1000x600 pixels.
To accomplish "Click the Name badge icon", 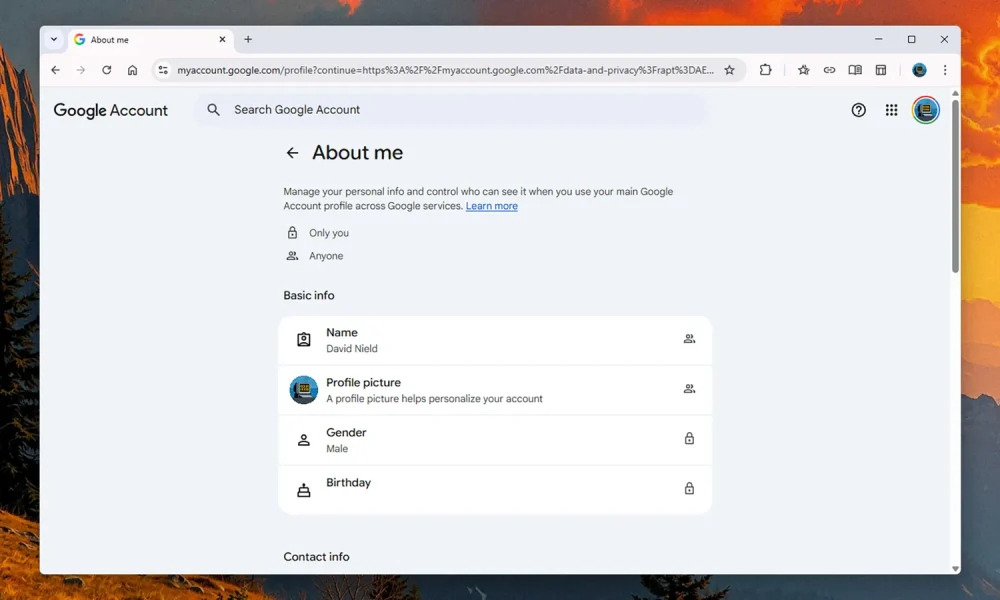I will pos(304,340).
